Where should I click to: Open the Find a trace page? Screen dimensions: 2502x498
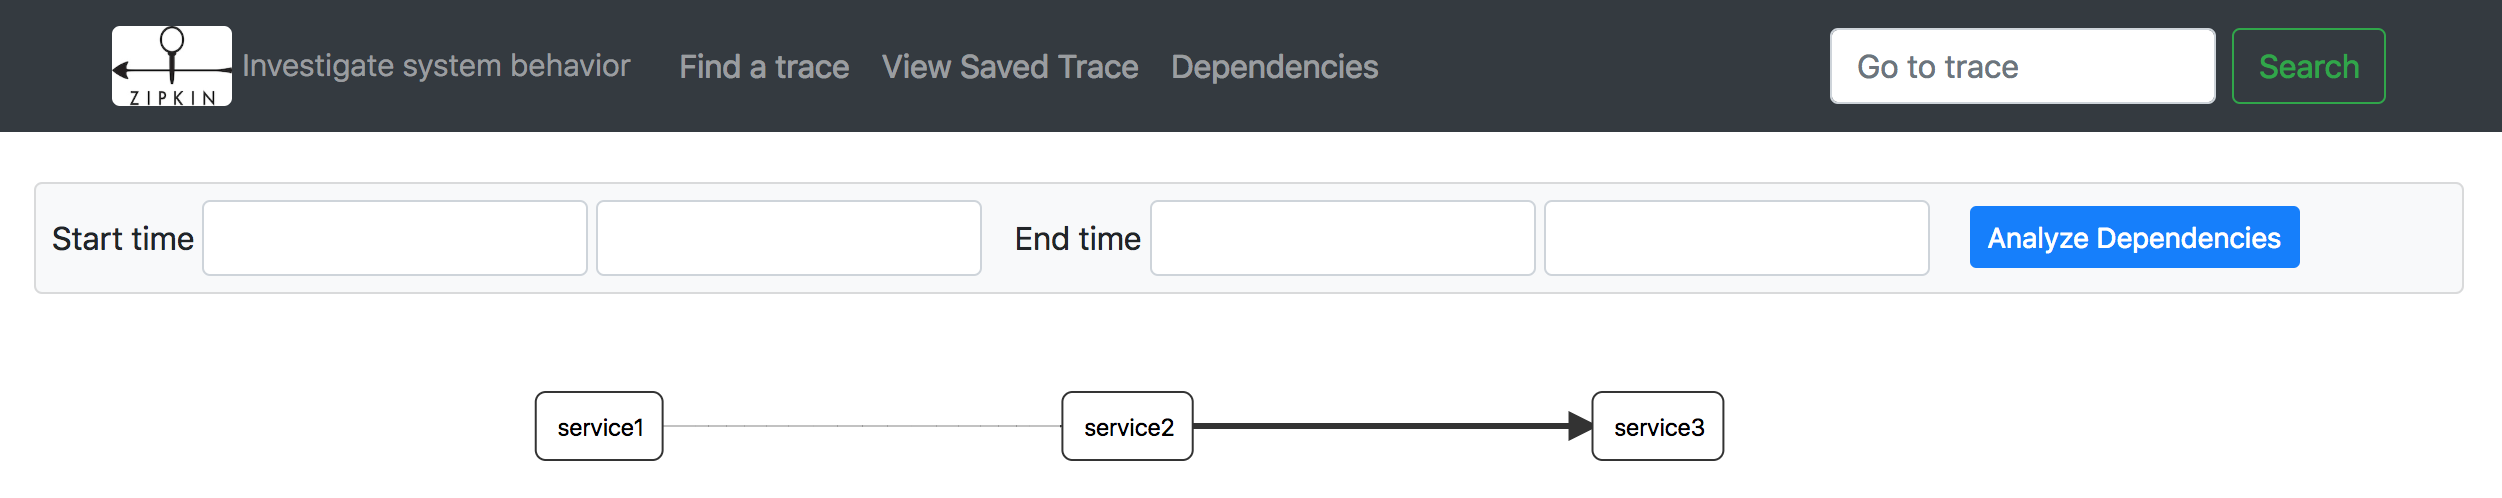pos(764,67)
